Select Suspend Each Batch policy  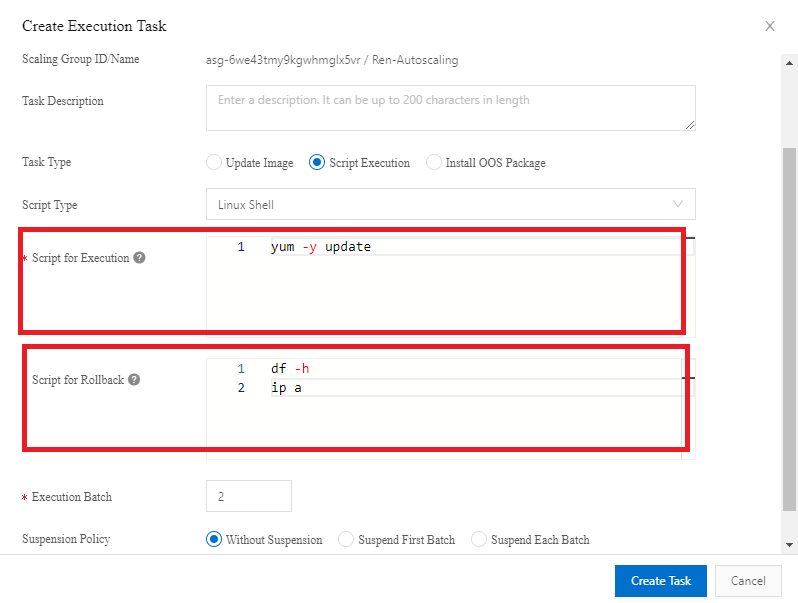click(x=479, y=540)
